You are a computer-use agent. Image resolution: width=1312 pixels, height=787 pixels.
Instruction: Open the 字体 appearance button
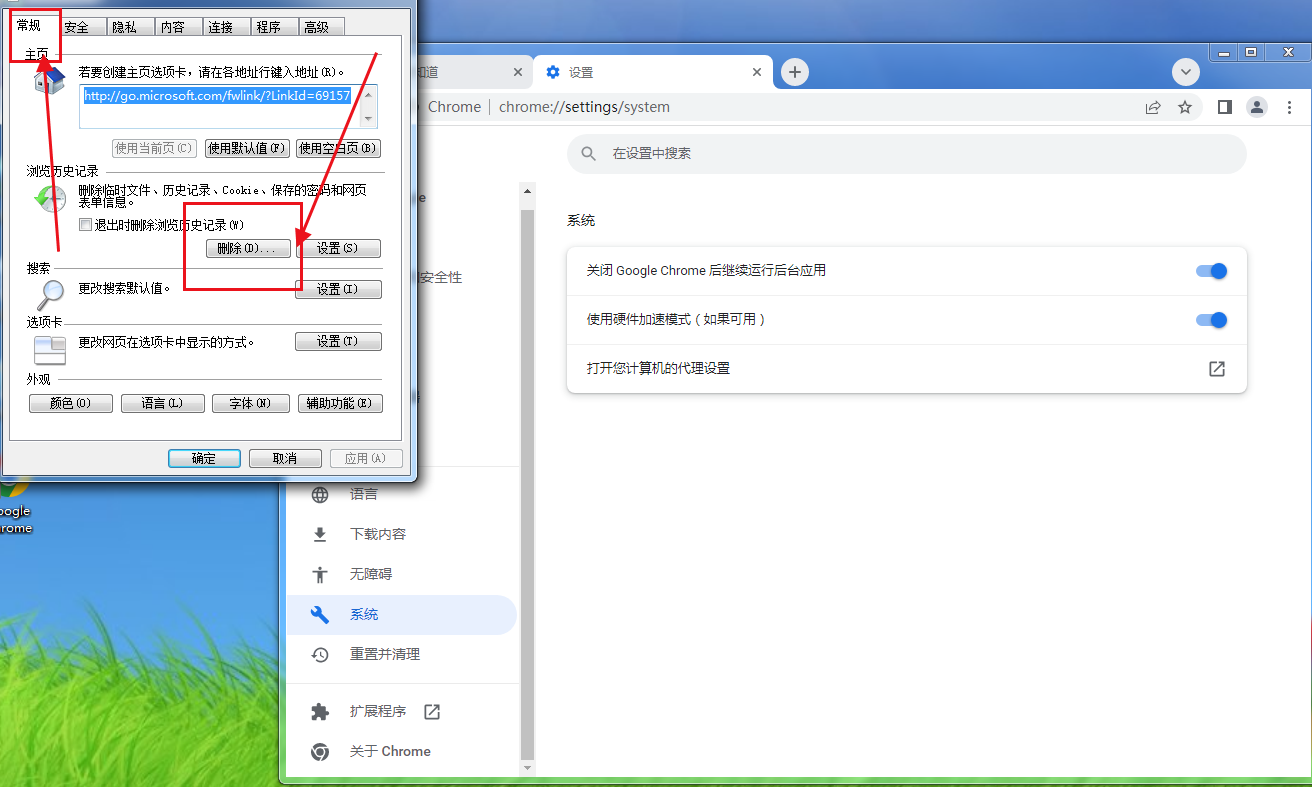tap(250, 403)
